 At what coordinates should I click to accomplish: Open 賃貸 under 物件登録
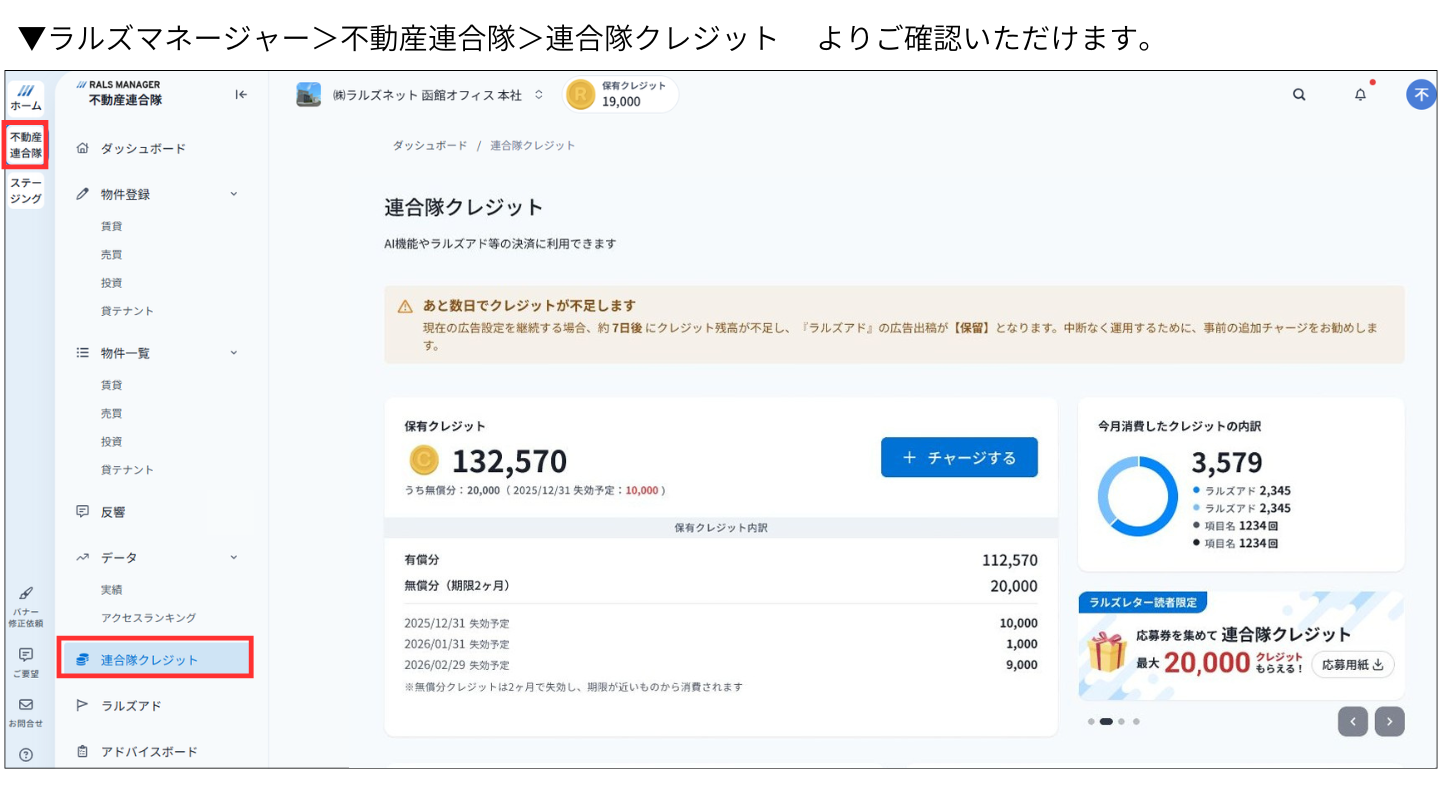(111, 227)
